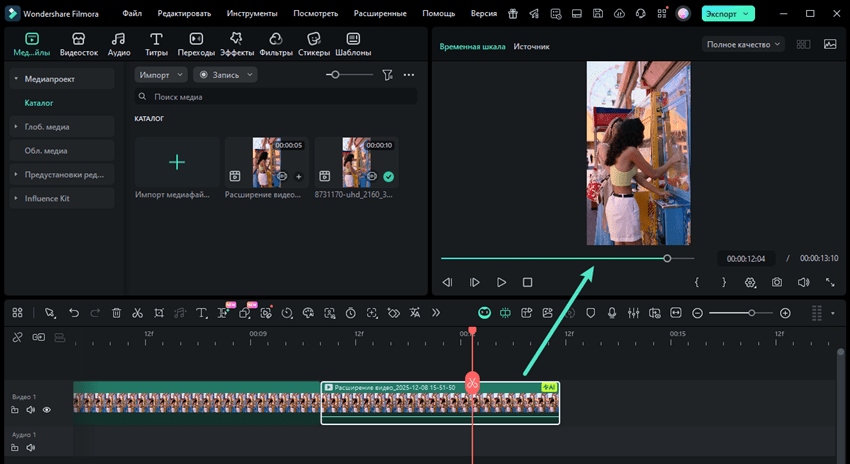Click the scissors split tool in timeline toolbar
Viewport: 850px width, 464px height.
[x=137, y=313]
